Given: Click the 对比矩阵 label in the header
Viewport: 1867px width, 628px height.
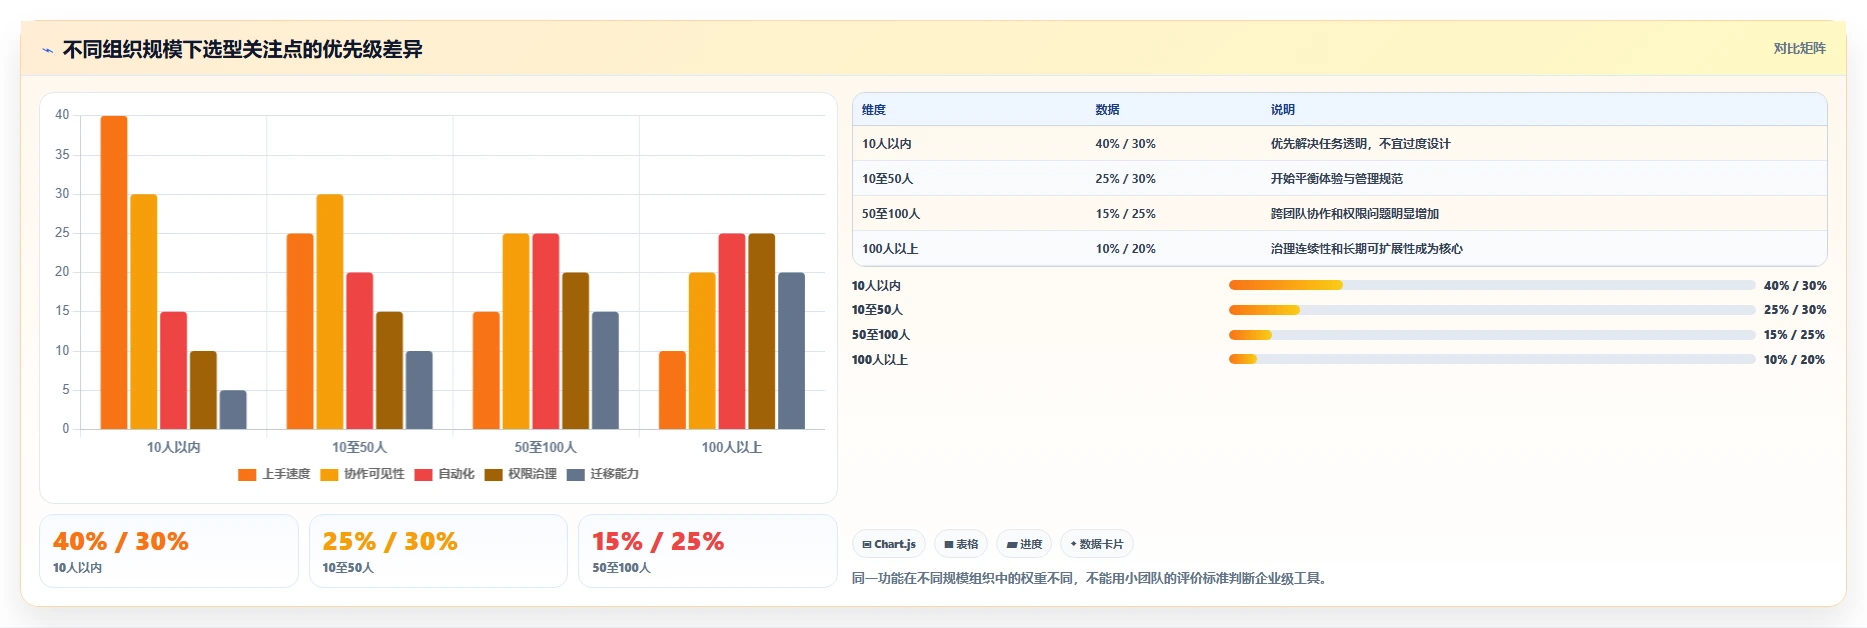Looking at the screenshot, I should (1799, 48).
